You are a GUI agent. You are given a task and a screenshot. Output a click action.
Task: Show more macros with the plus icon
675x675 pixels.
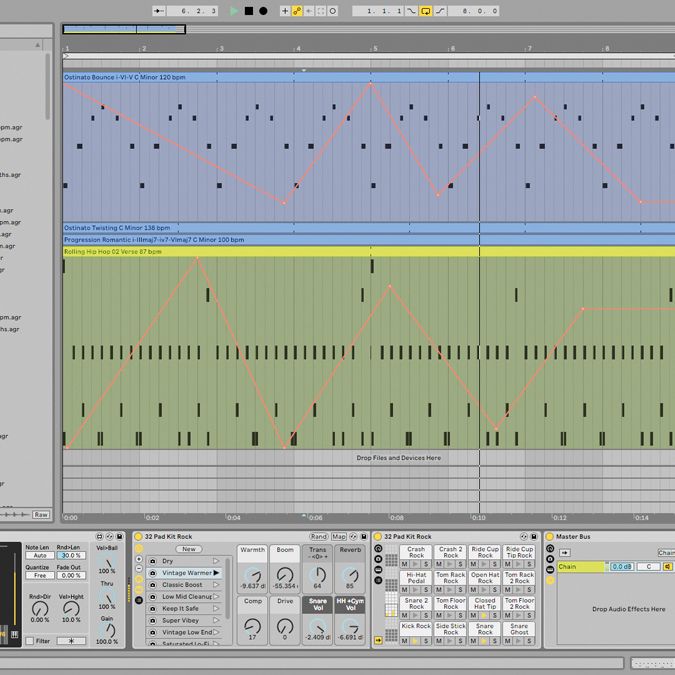point(139,559)
